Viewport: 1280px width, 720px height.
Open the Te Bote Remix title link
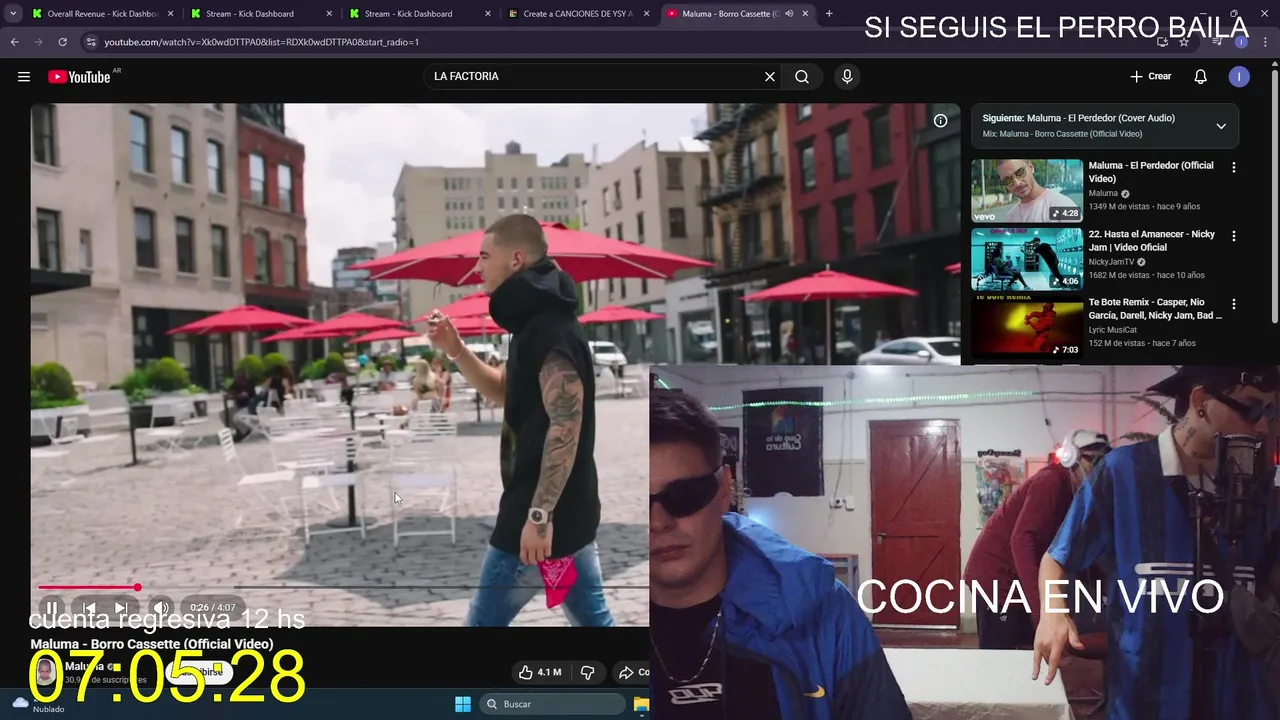pos(1155,308)
